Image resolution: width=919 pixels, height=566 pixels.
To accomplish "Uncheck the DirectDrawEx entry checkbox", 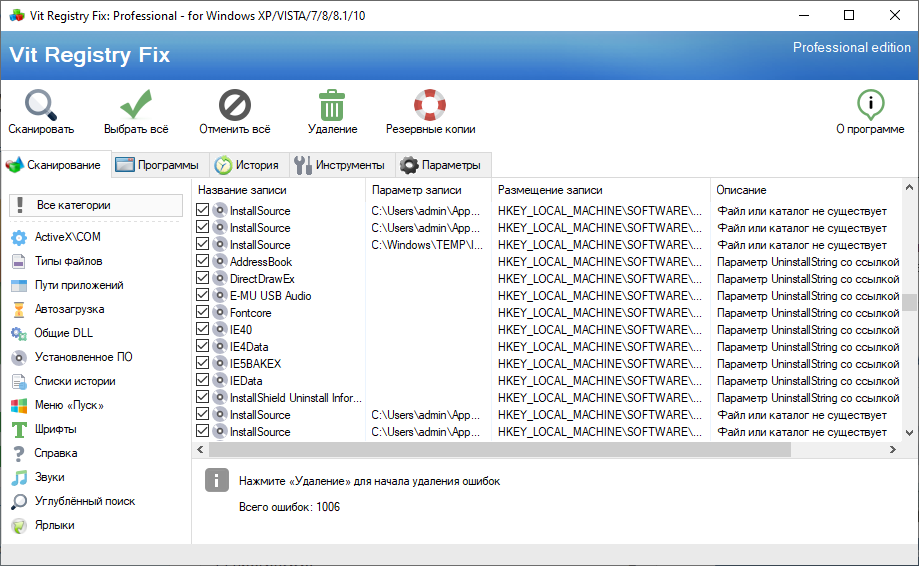I will coord(203,278).
